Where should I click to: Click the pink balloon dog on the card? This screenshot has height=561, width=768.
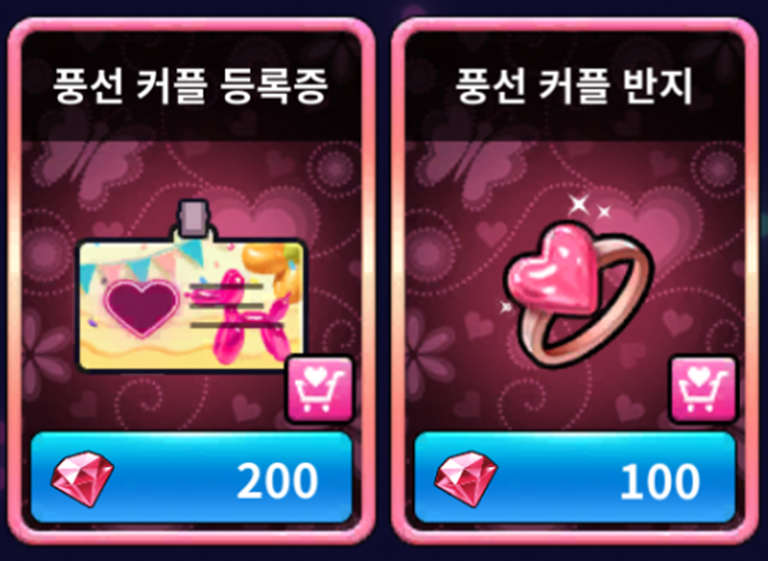click(x=247, y=318)
